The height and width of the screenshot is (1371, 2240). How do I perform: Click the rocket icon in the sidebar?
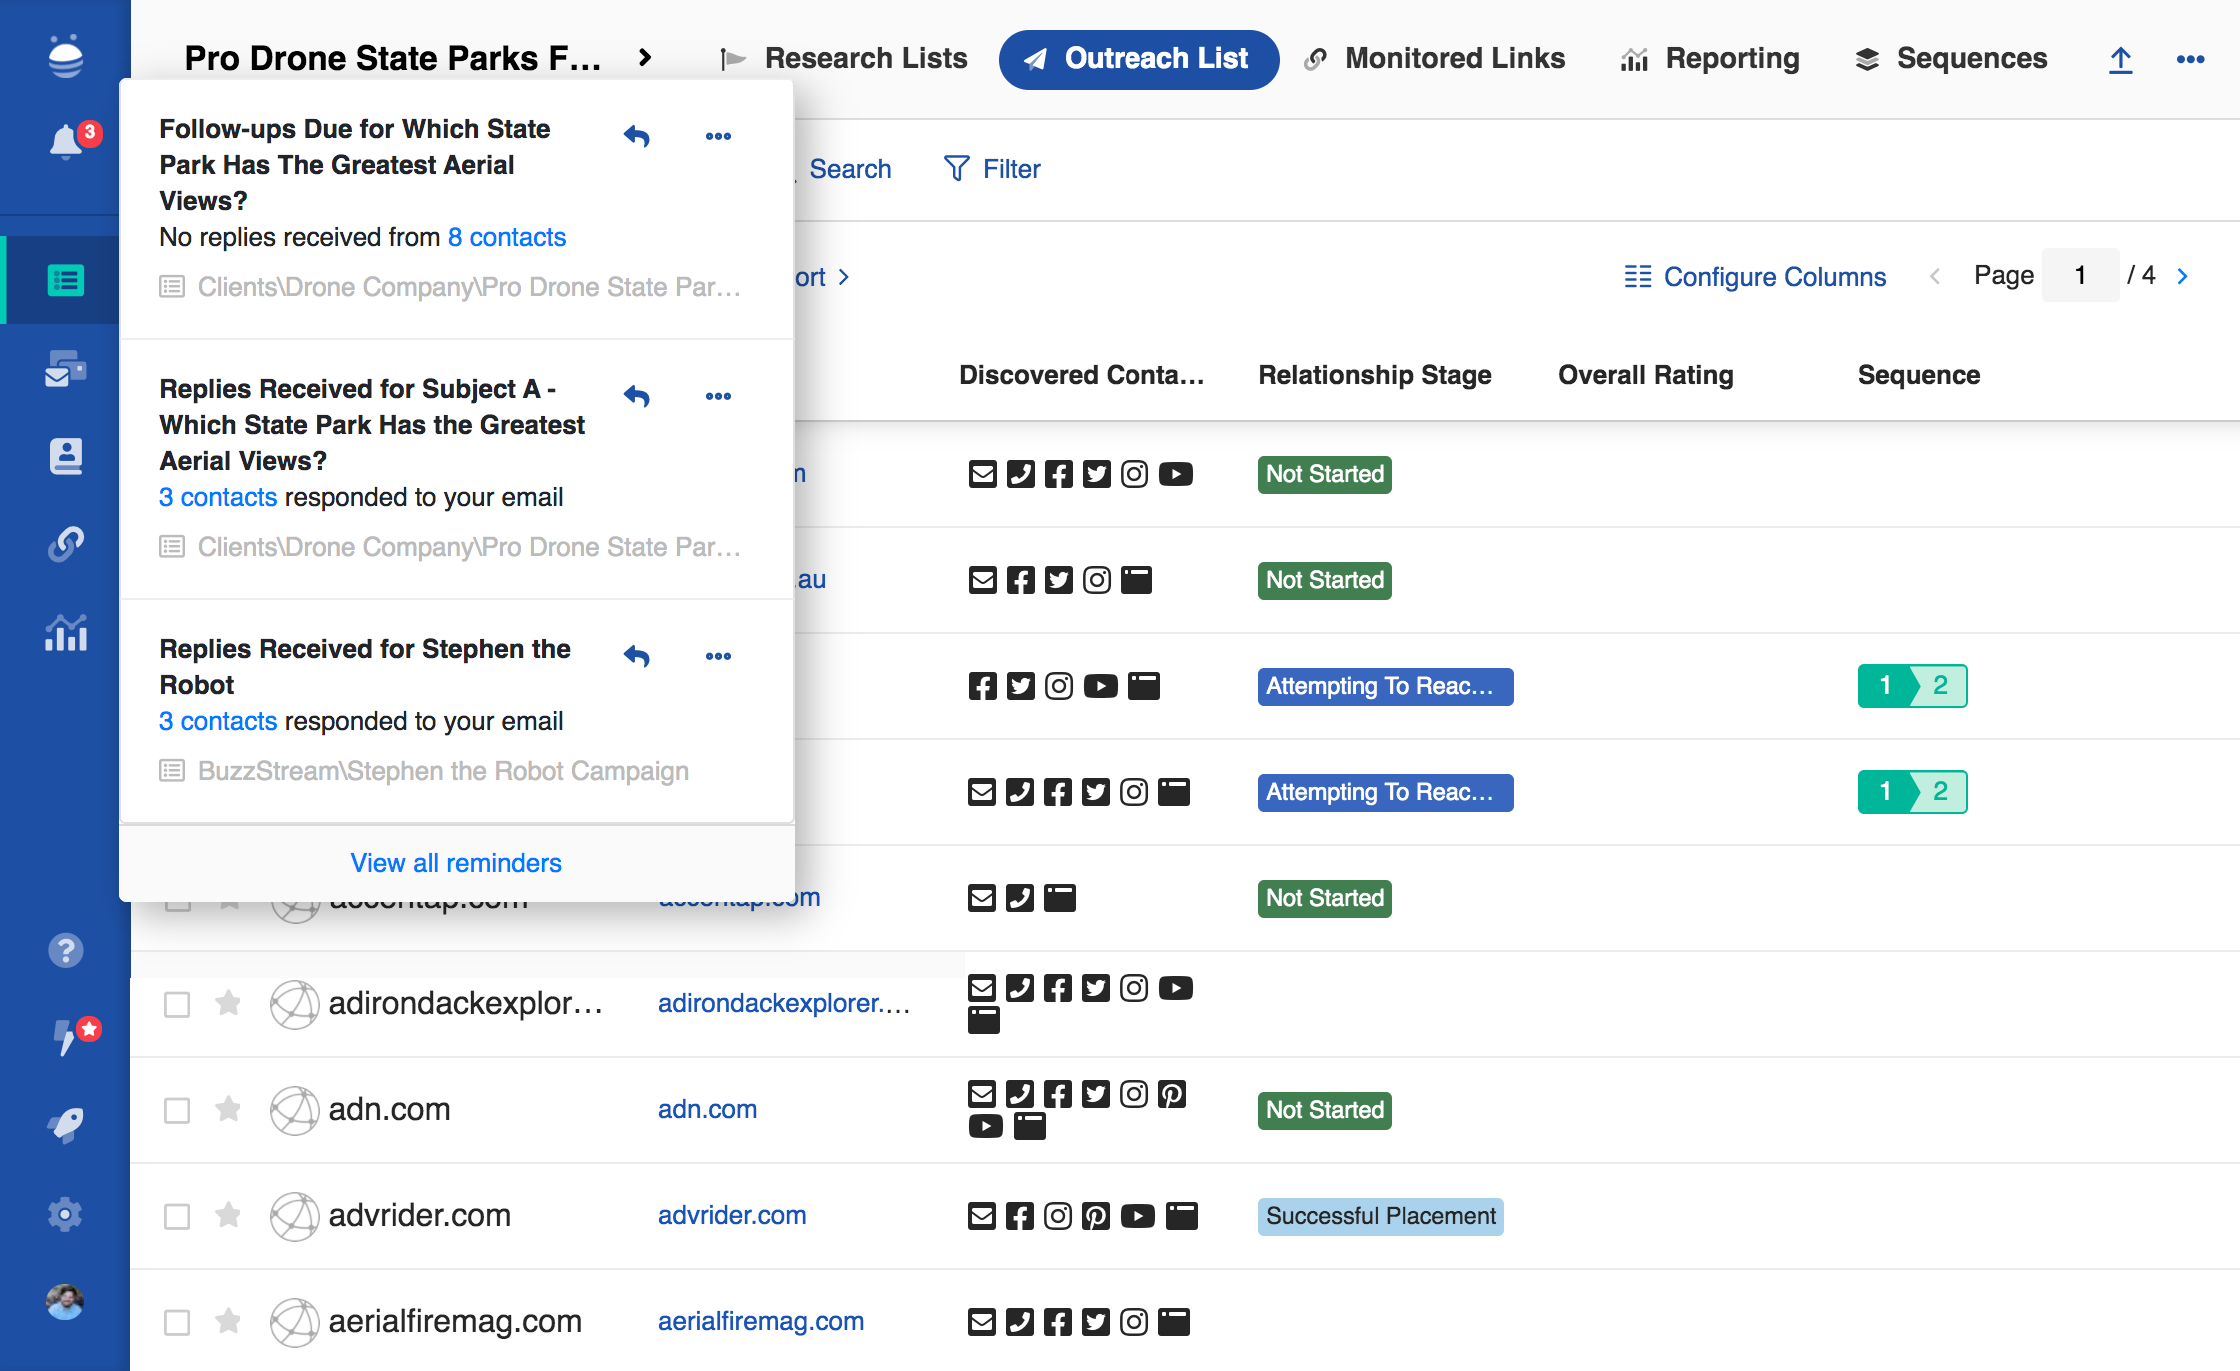coord(66,1125)
